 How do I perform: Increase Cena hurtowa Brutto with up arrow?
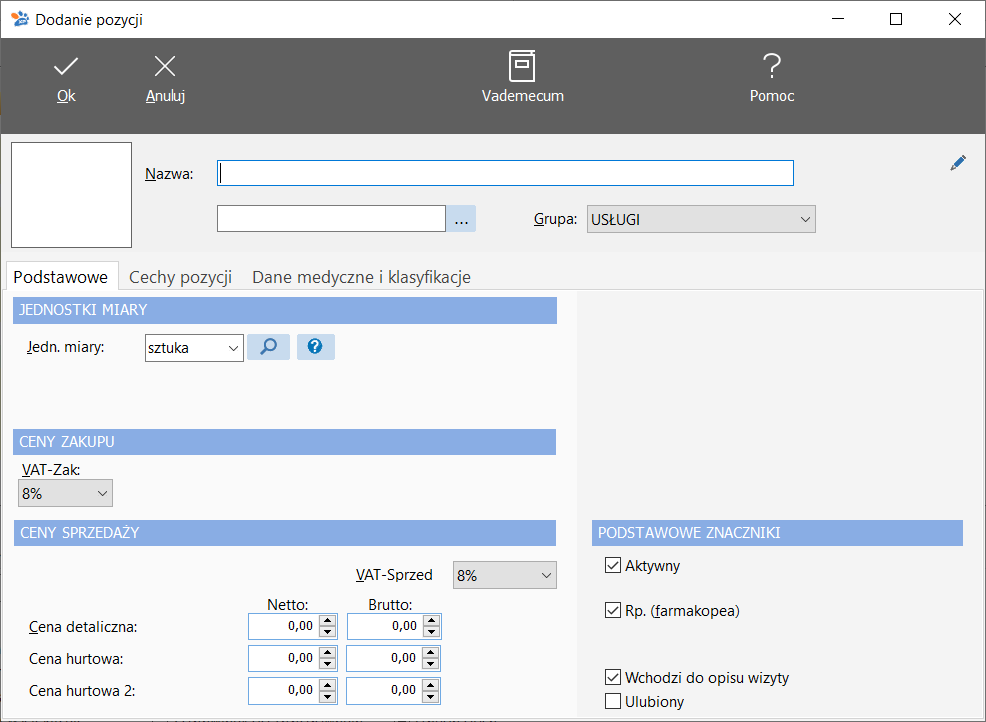click(x=431, y=652)
